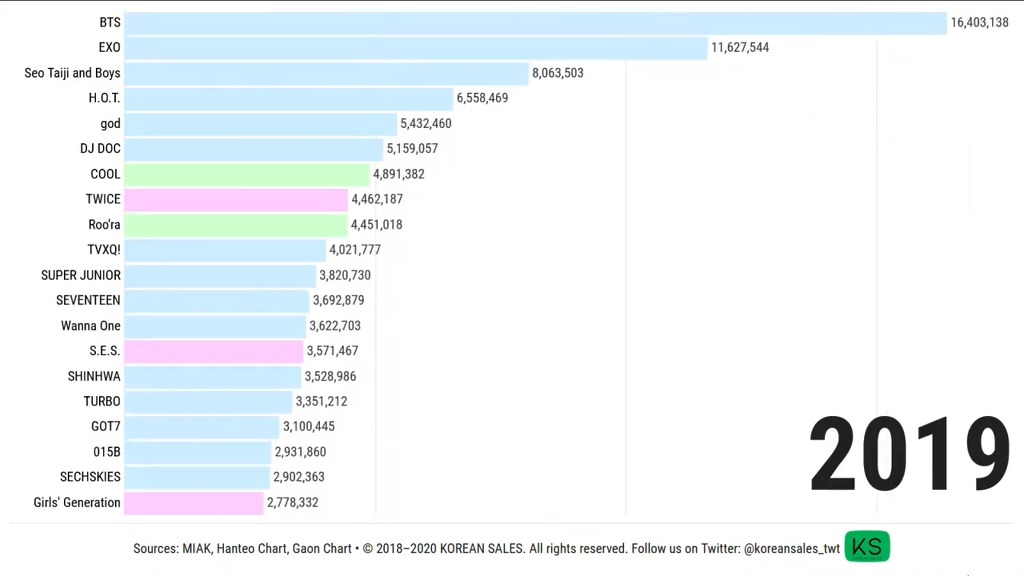Screen dimensions: 1024x576
Task: Click the value 5,159,057
Action: click(412, 149)
